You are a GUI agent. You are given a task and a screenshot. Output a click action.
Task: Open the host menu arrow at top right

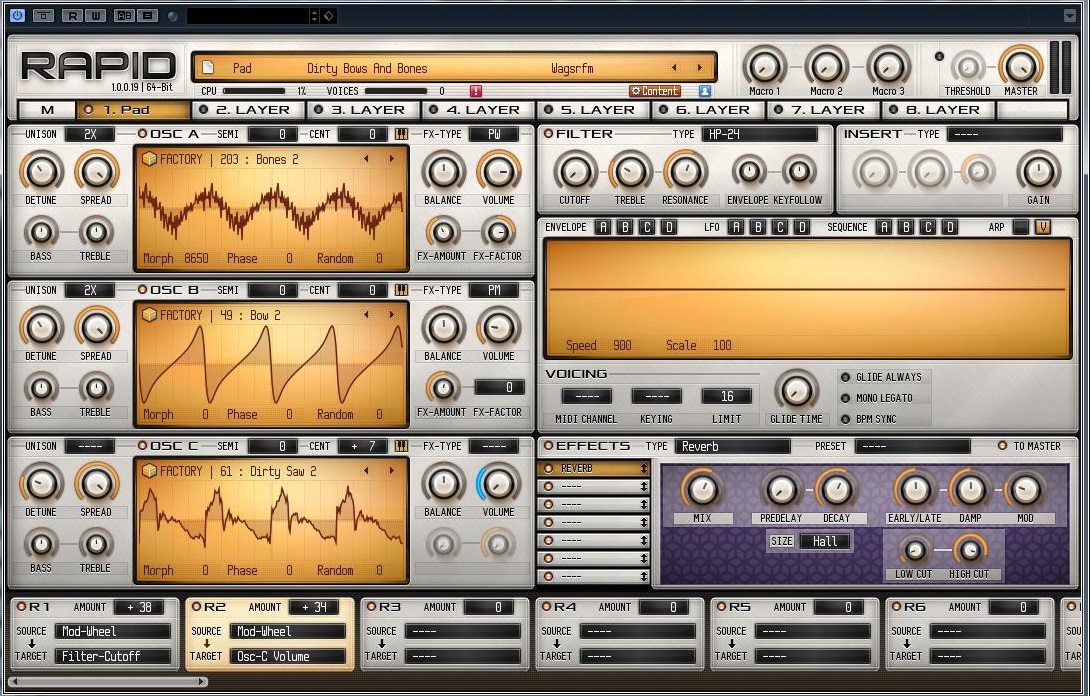pyautogui.click(x=1070, y=15)
